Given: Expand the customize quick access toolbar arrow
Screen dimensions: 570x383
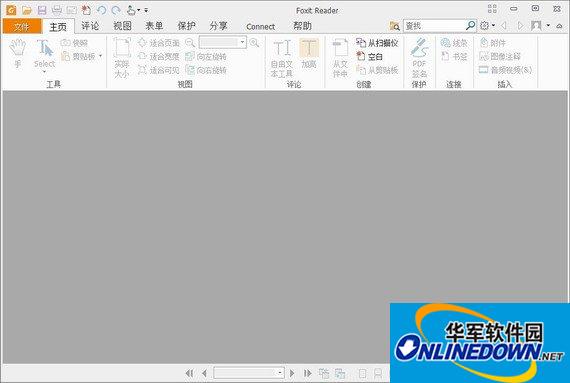Looking at the screenshot, I should (146, 11).
